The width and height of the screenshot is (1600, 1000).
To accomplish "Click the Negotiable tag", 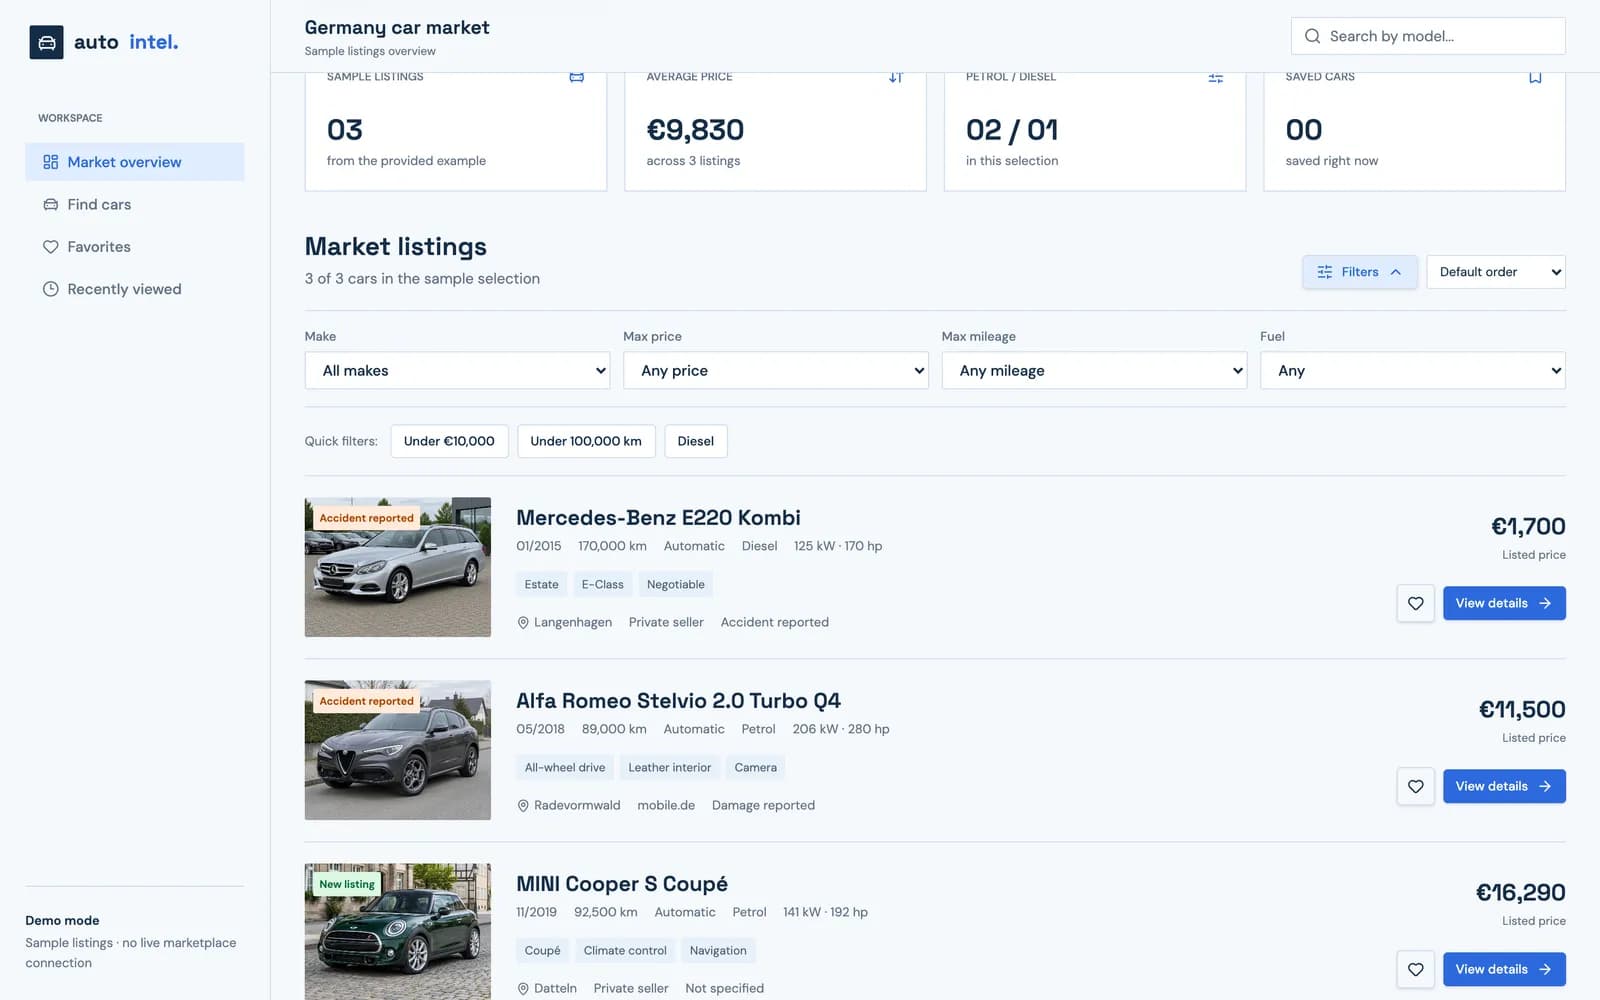I will pyautogui.click(x=676, y=585).
